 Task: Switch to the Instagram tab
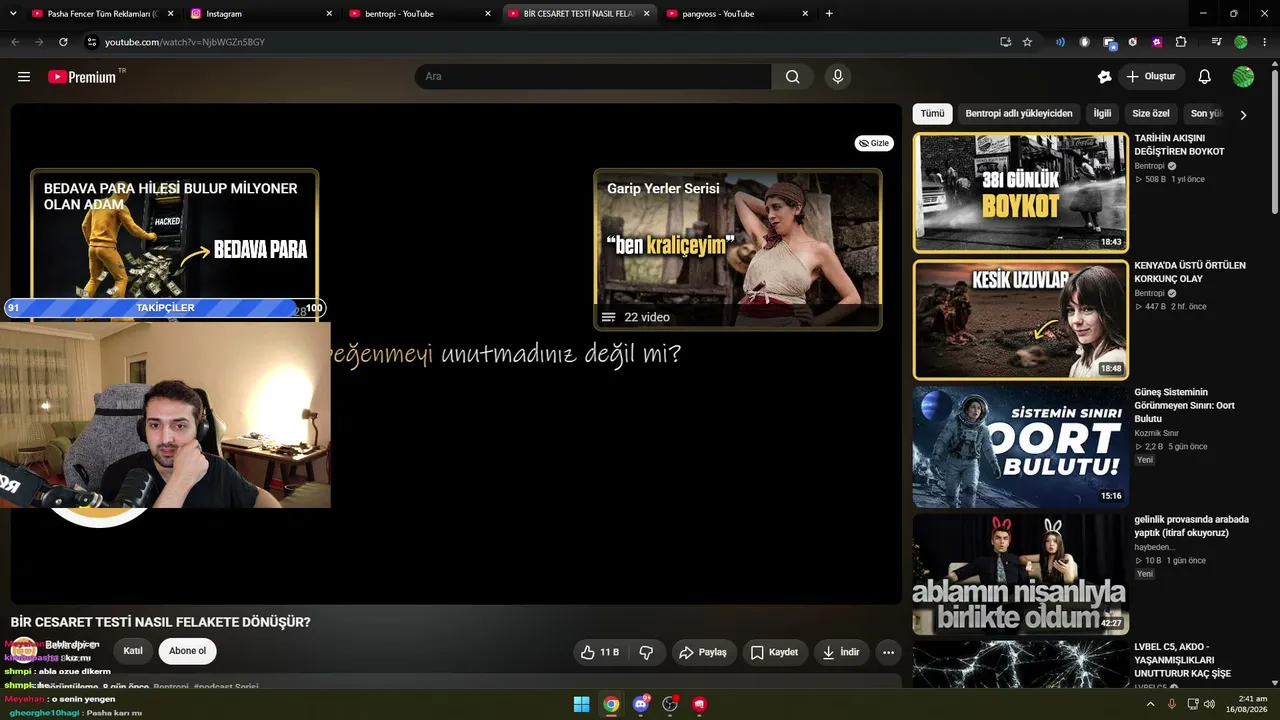[x=261, y=14]
